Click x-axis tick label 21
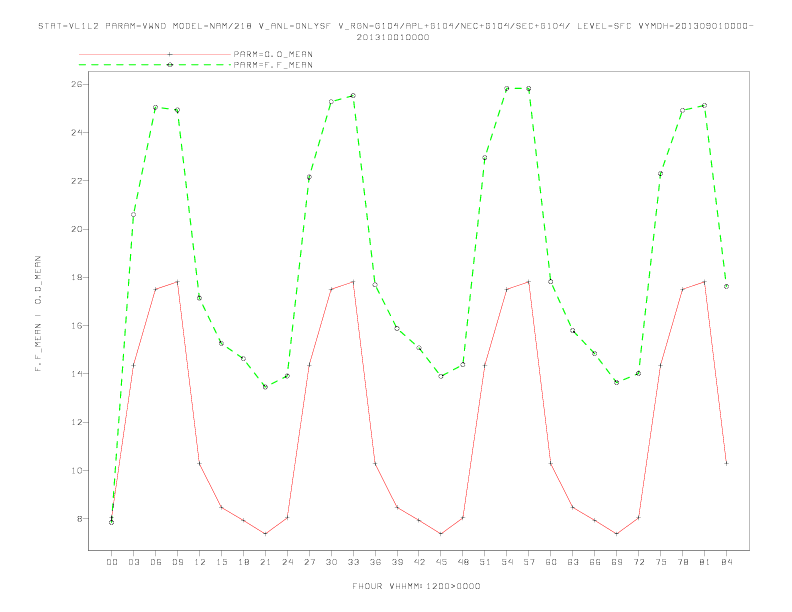Screen dimensions: 792x612 click(265, 562)
